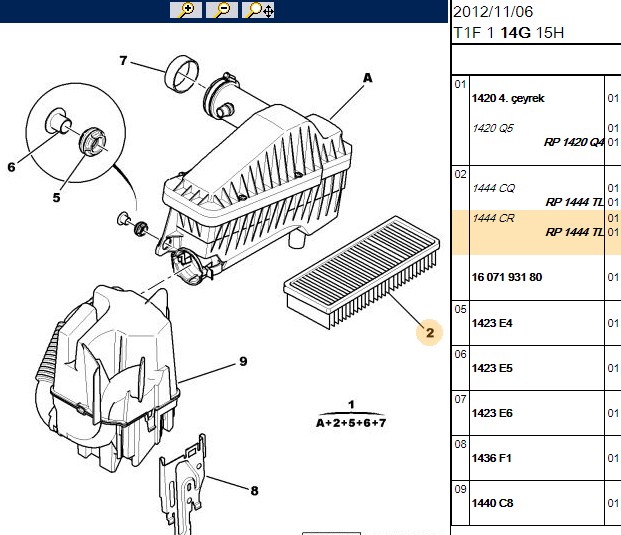Screen dimensions: 621x535
Task: Click the air filter element drawing
Action: (x=362, y=272)
